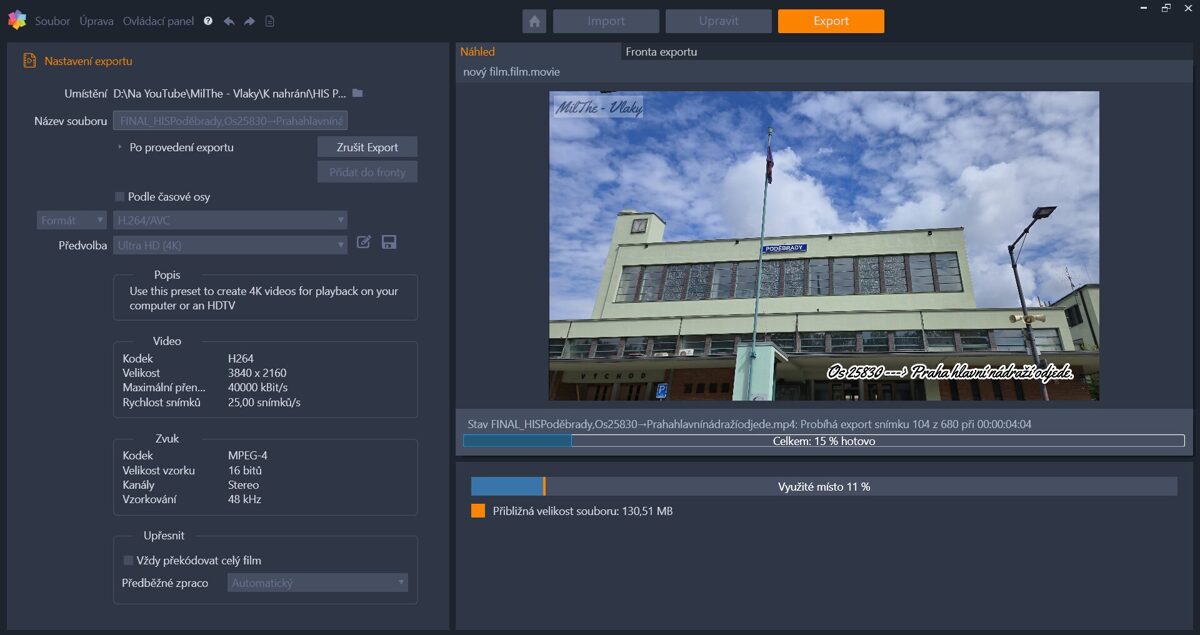This screenshot has height=635, width=1200.
Task: Open the Soubor menu
Action: [52, 20]
